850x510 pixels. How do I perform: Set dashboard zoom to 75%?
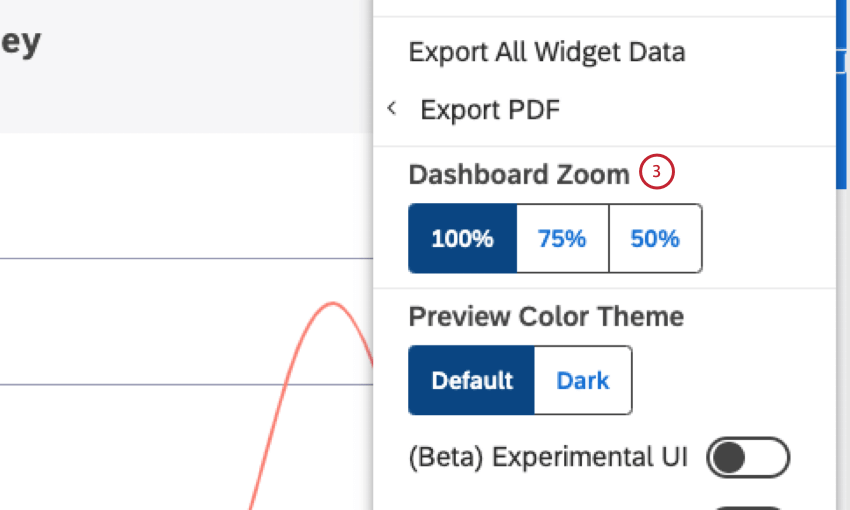562,239
